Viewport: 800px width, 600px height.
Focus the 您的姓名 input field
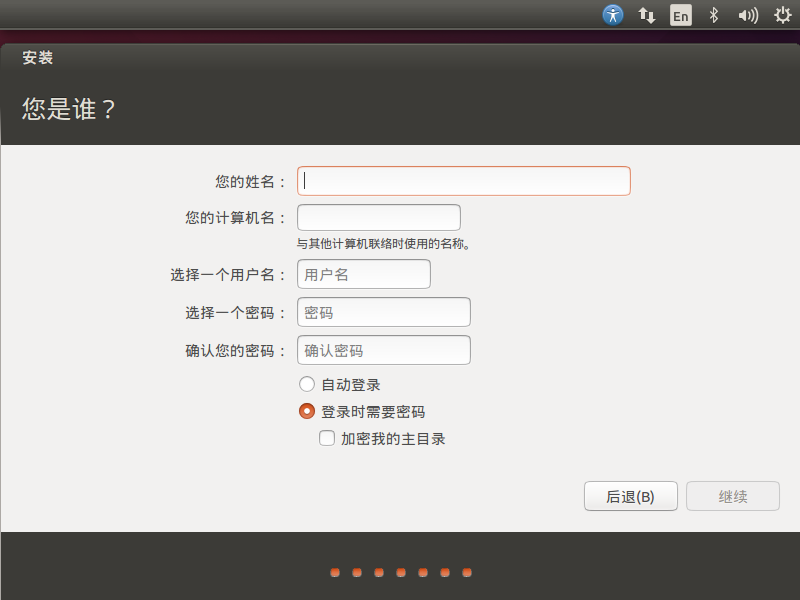pyautogui.click(x=464, y=181)
